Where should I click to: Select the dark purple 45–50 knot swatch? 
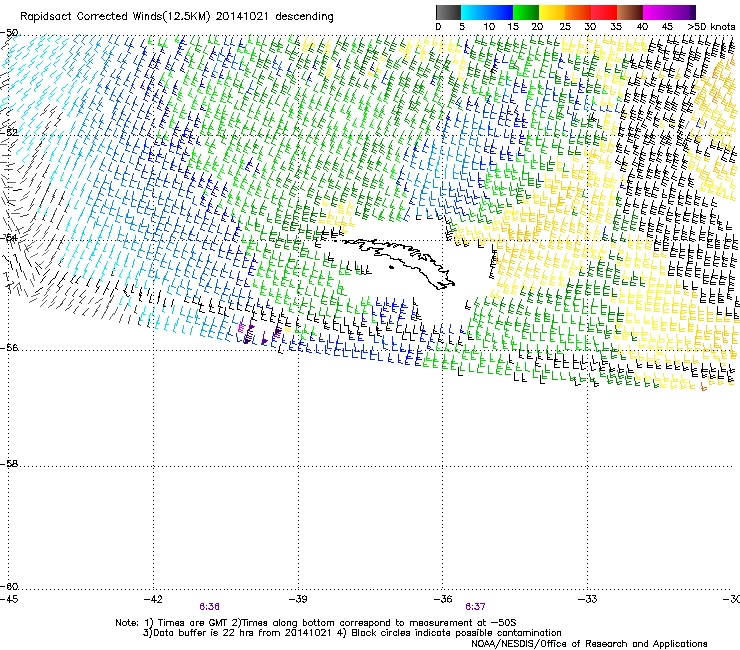[x=682, y=12]
